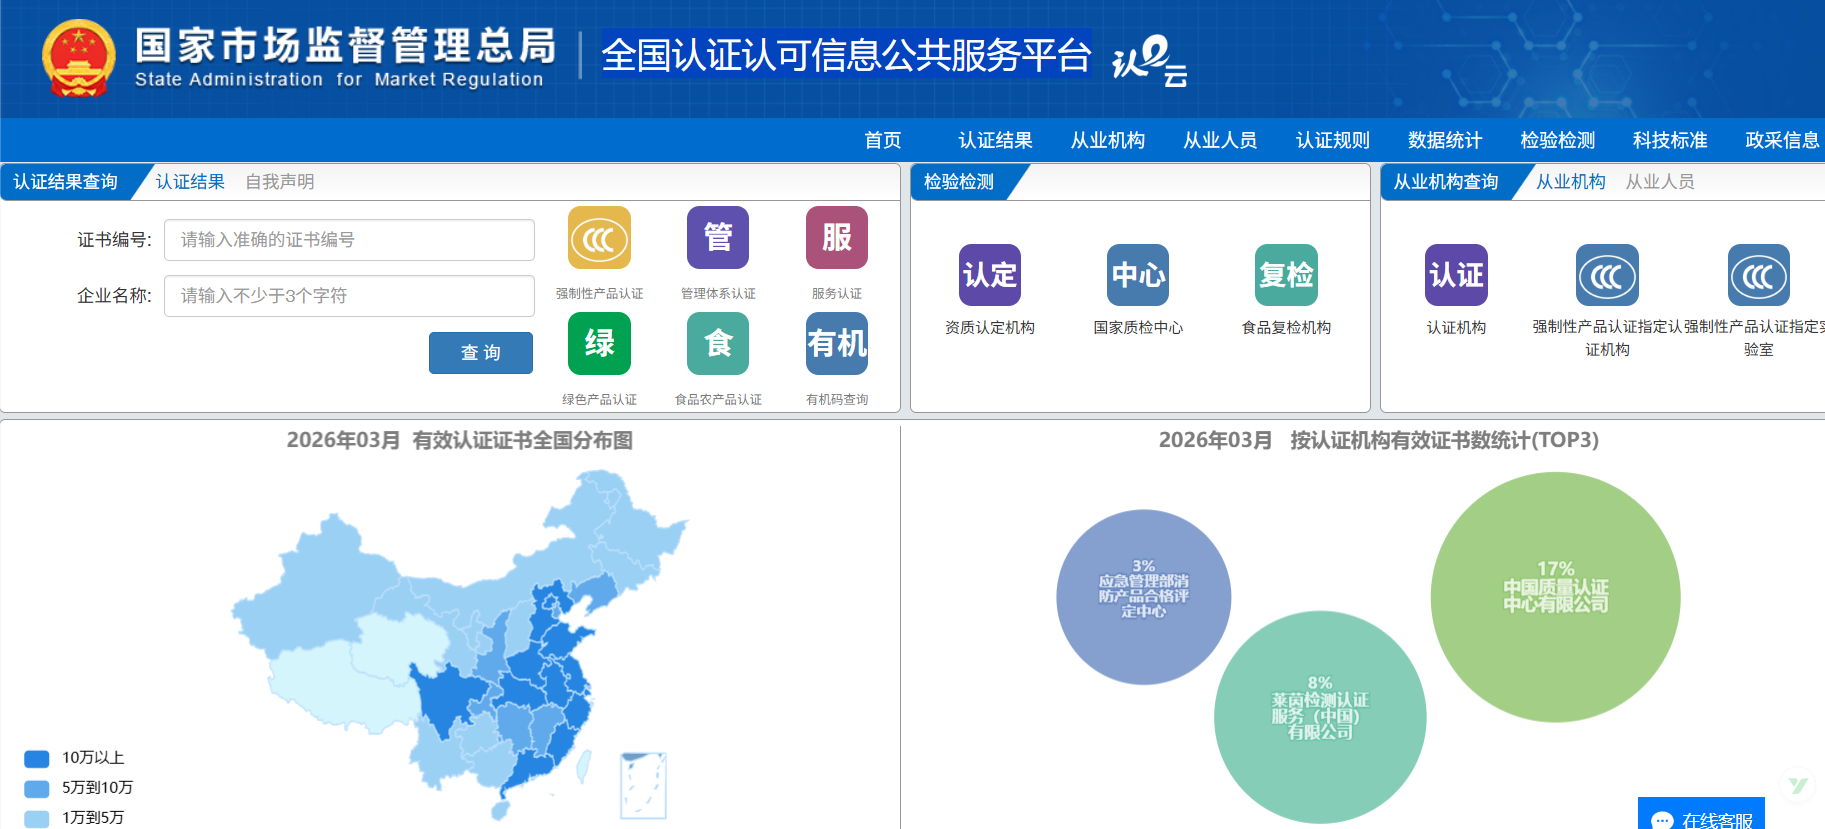Open the 资质认定机构 icon

click(990, 275)
